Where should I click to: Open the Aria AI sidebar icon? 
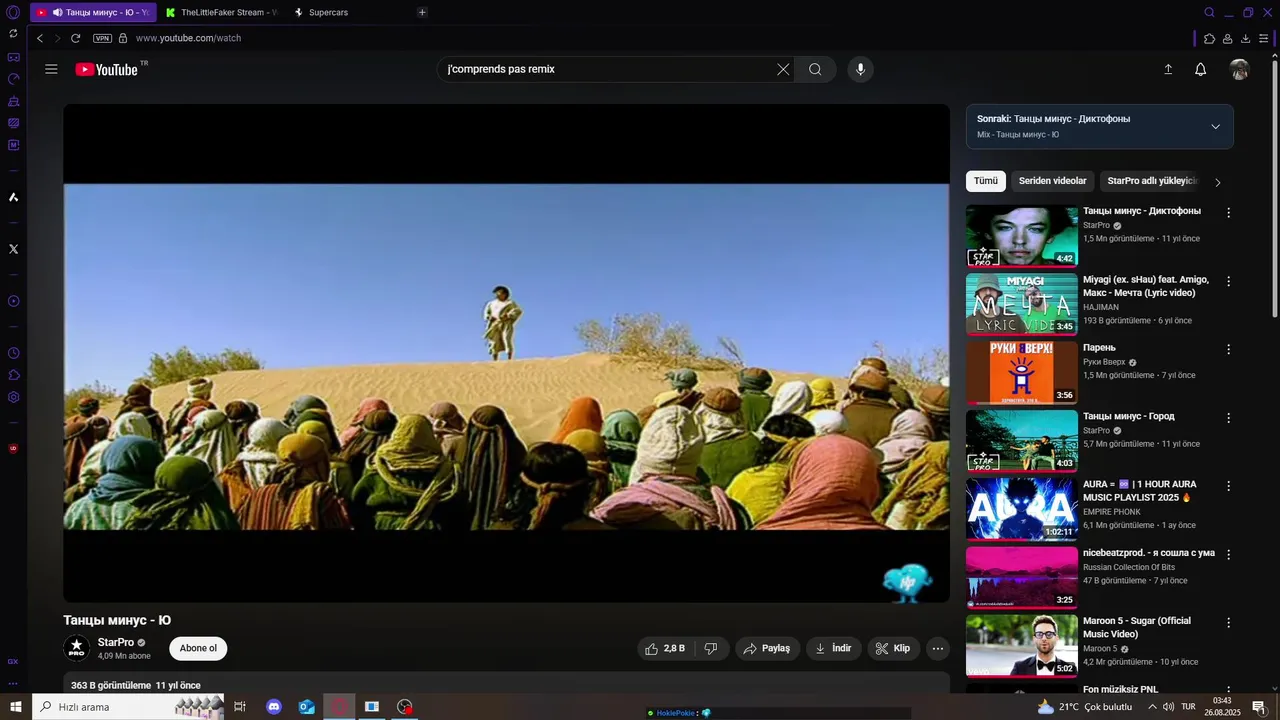13,197
